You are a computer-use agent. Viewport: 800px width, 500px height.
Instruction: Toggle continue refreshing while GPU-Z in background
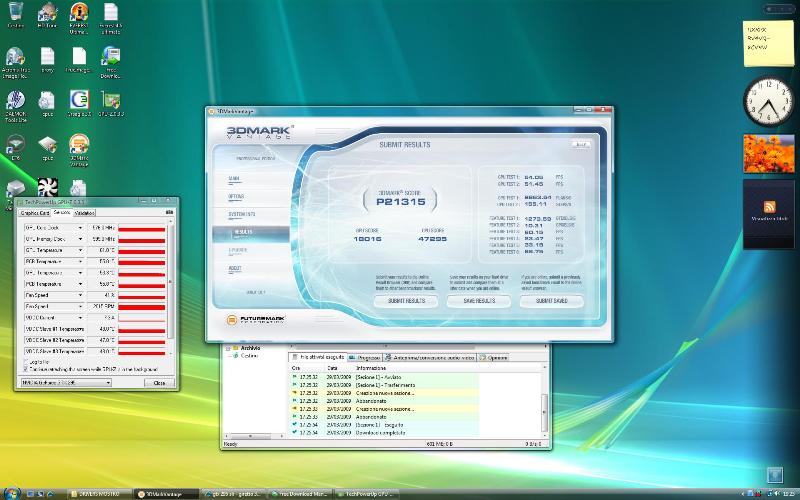click(x=26, y=369)
